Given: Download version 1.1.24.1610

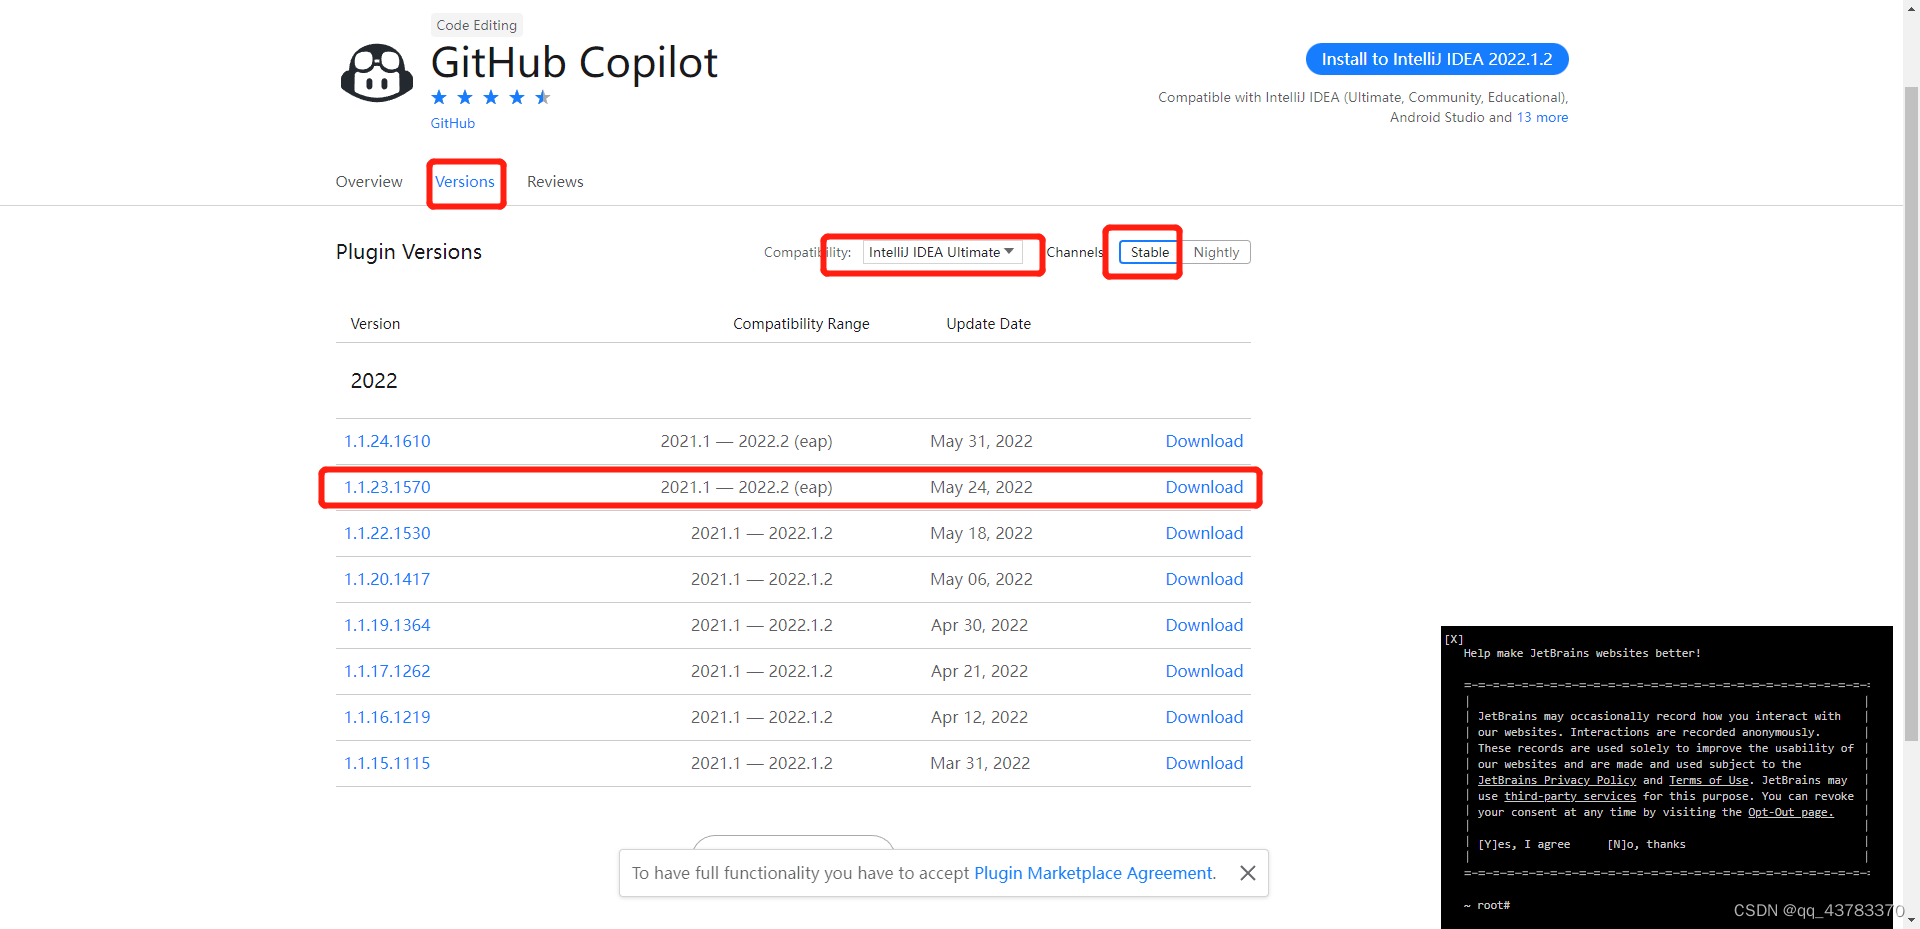Looking at the screenshot, I should pyautogui.click(x=1204, y=441).
